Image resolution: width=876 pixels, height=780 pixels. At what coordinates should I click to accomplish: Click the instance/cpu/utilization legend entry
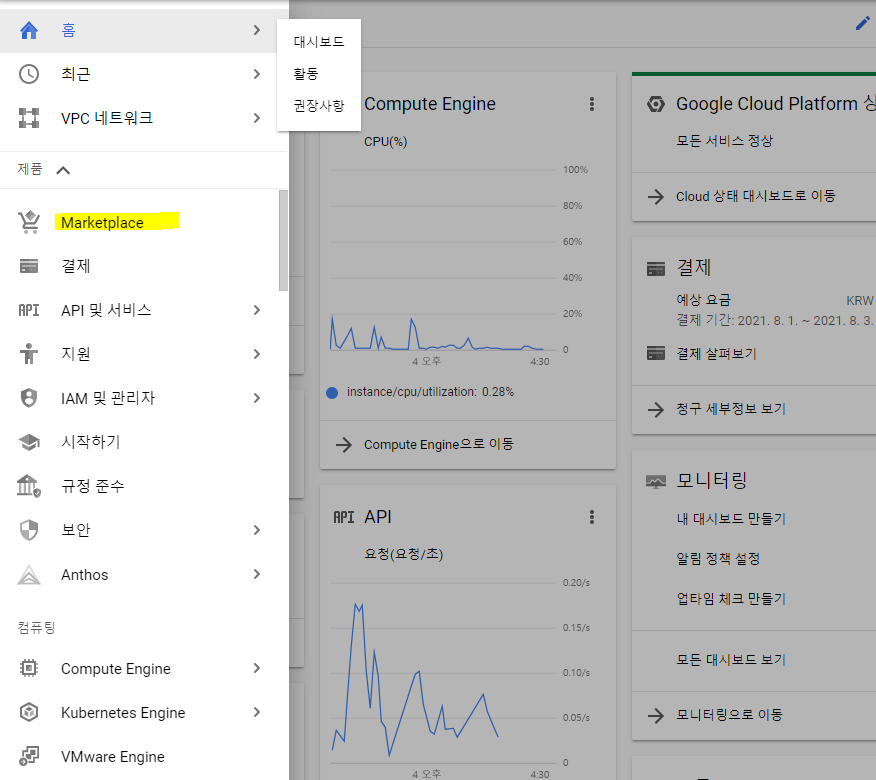(x=420, y=392)
